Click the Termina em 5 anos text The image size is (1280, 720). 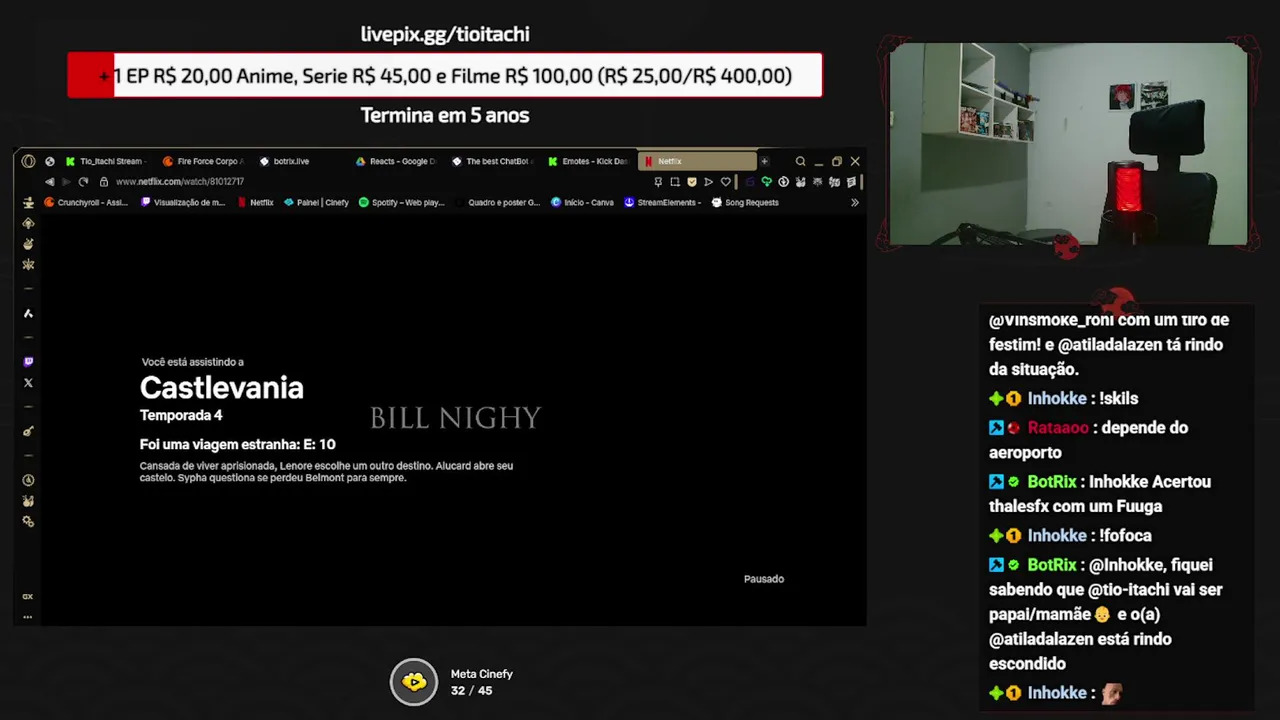click(x=445, y=115)
